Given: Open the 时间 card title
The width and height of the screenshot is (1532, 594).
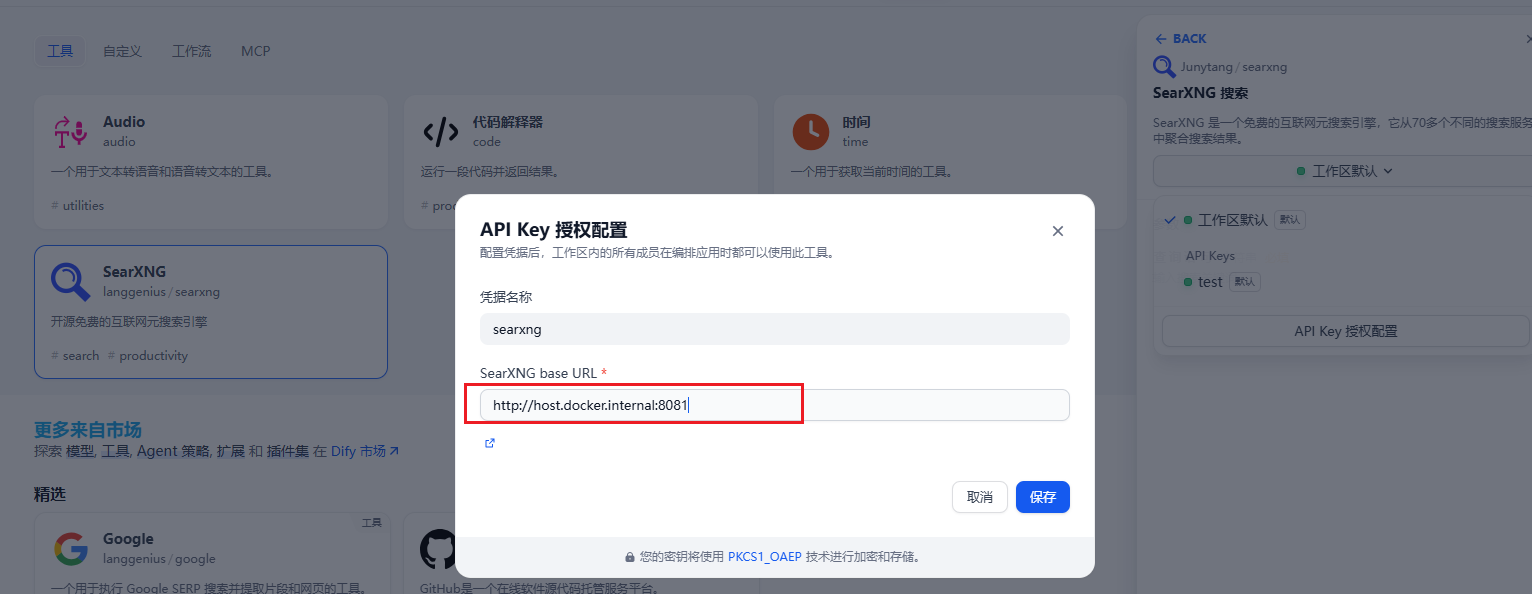Looking at the screenshot, I should click(x=856, y=122).
